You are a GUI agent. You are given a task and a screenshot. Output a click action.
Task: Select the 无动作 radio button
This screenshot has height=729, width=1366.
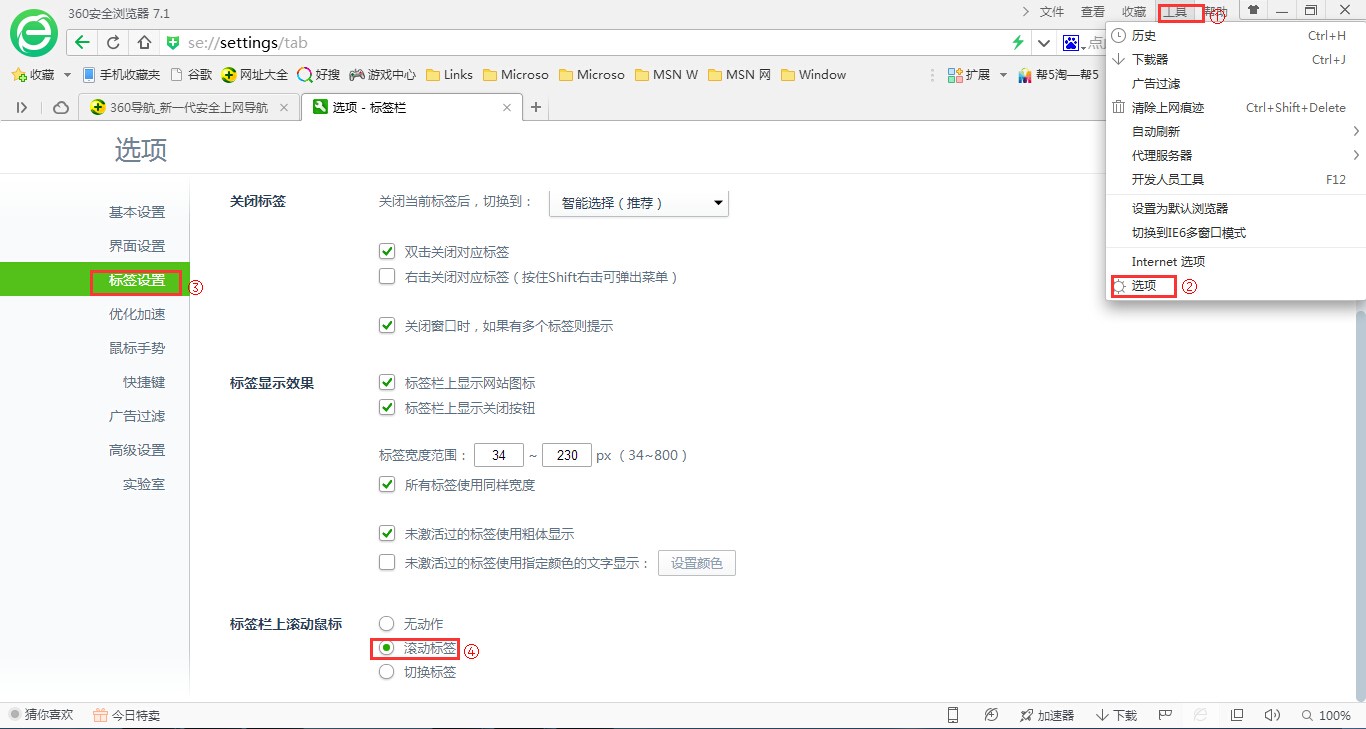pos(387,623)
